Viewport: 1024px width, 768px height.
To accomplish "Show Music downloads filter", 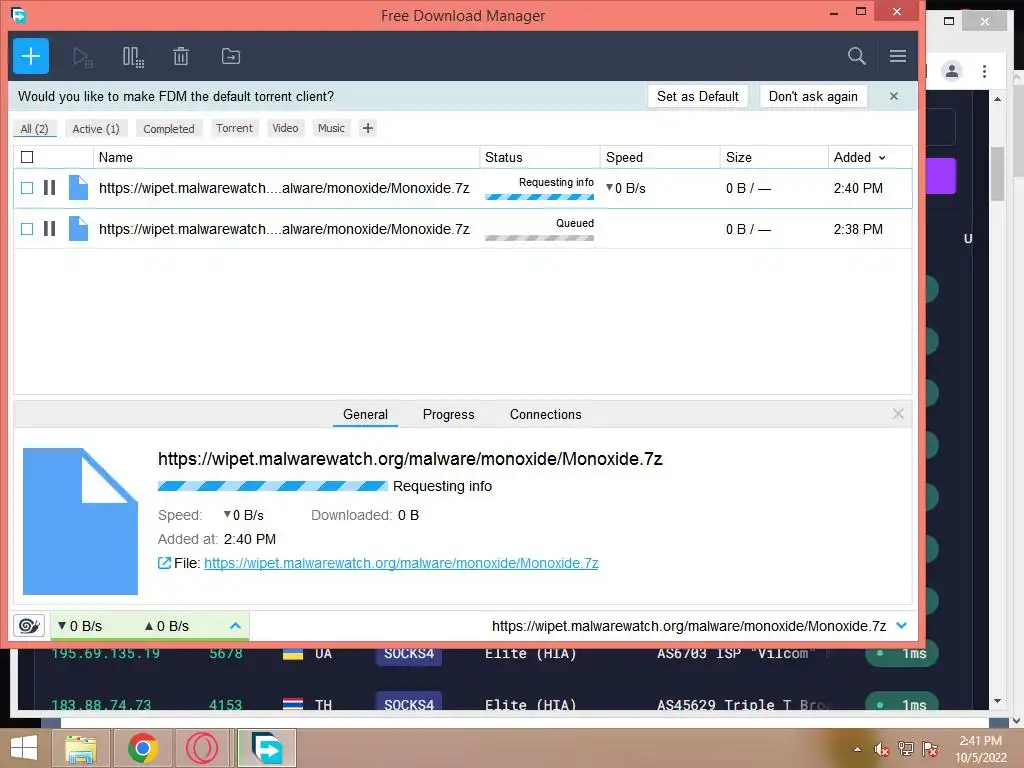I will [x=331, y=128].
